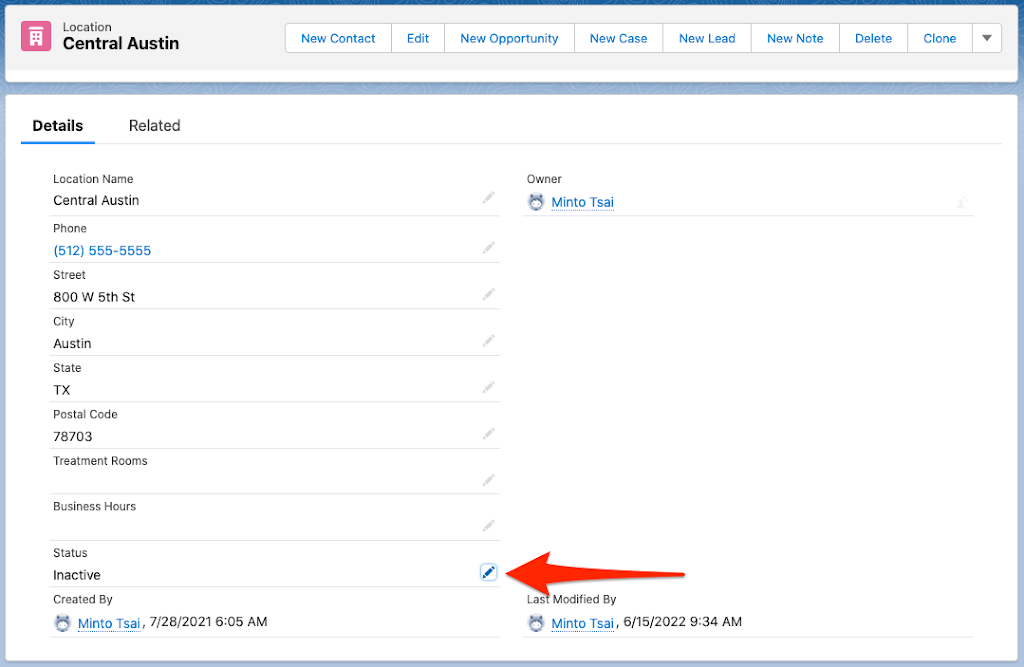The height and width of the screenshot is (667, 1024).
Task: Click the pencil icon next to Status
Action: coord(488,572)
